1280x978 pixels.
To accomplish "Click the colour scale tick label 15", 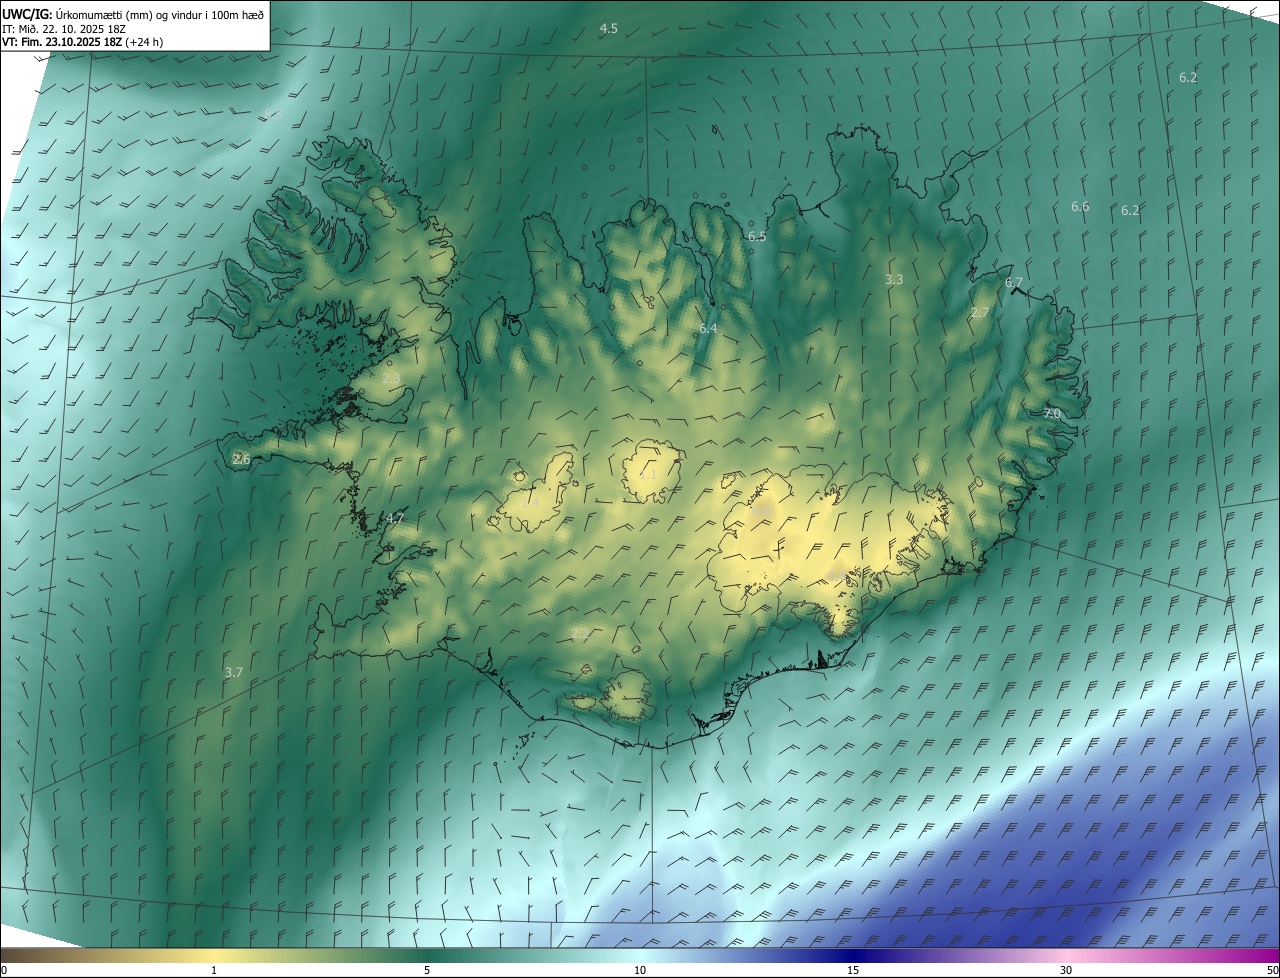I will coord(853,970).
